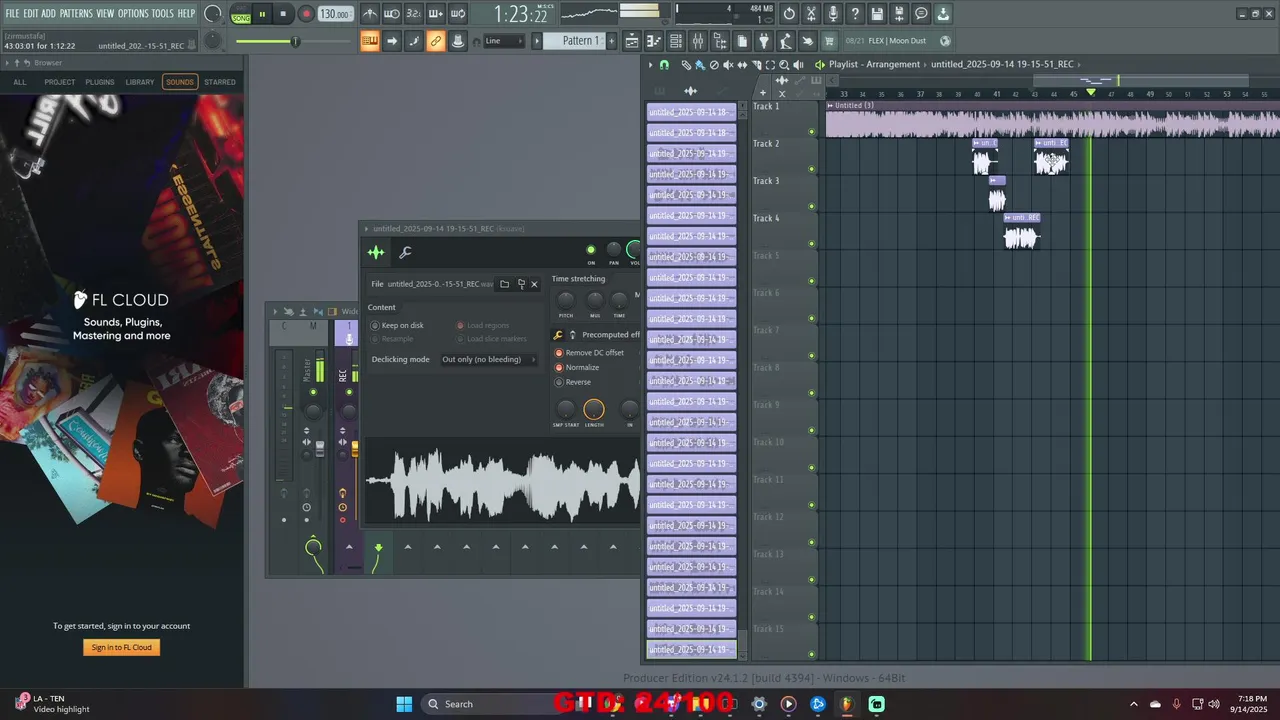Click the metronome icon

tap(370, 14)
